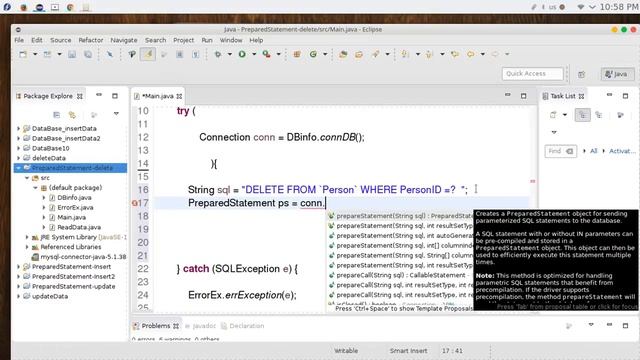640x360 pixels.
Task: Expand the deleteData project
Action: point(18,158)
